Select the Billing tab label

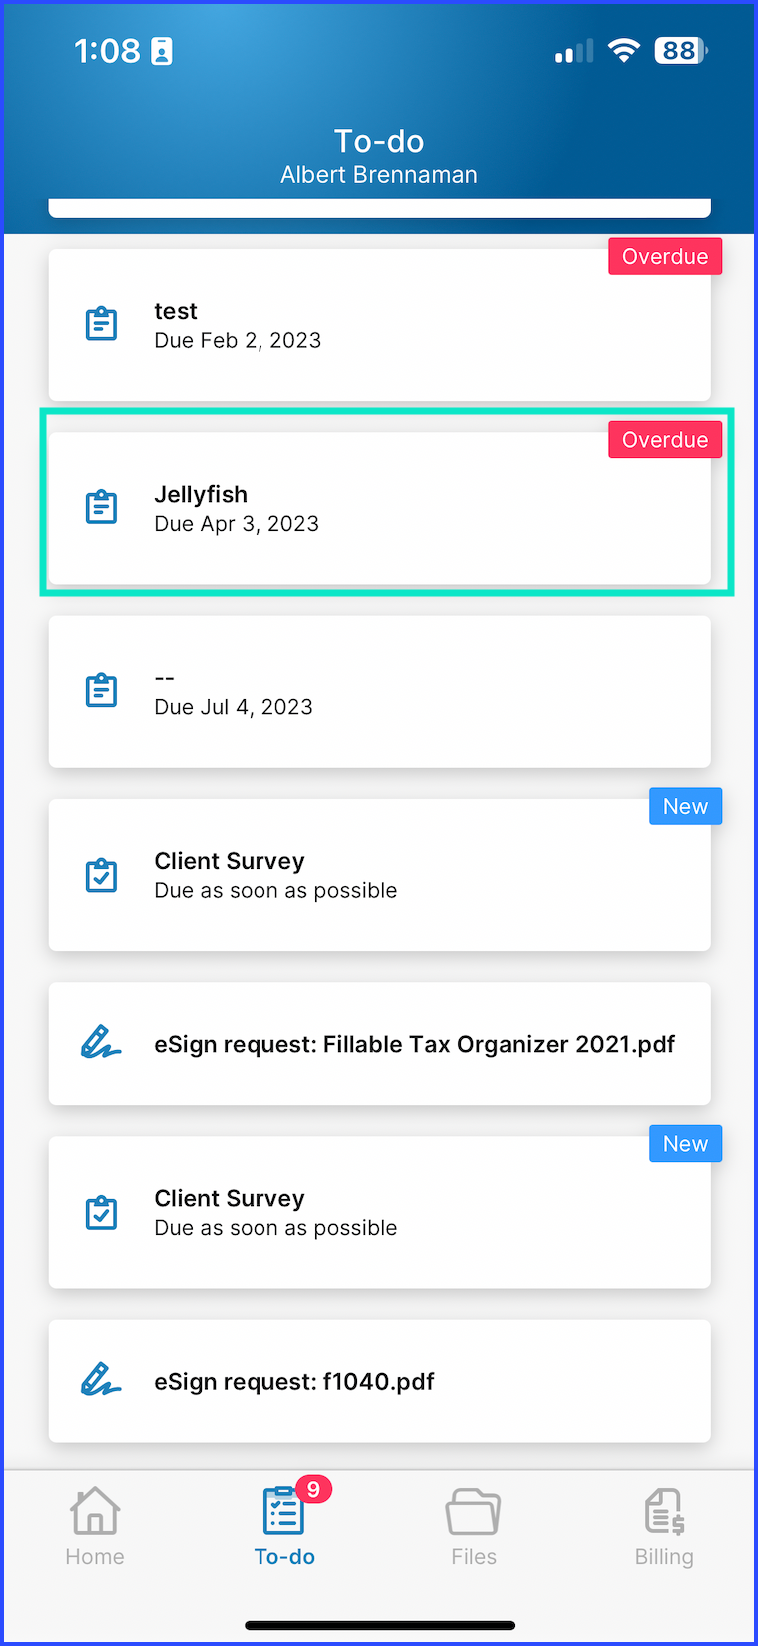tap(664, 1557)
